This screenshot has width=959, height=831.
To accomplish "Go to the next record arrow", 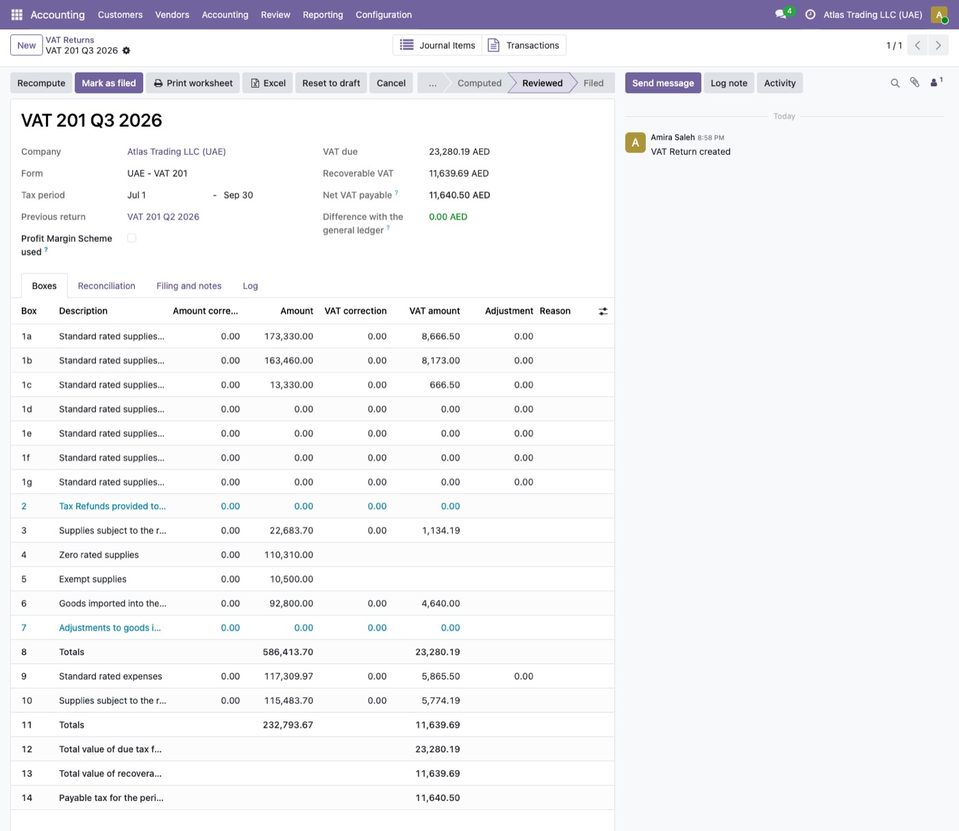I will coord(938,45).
